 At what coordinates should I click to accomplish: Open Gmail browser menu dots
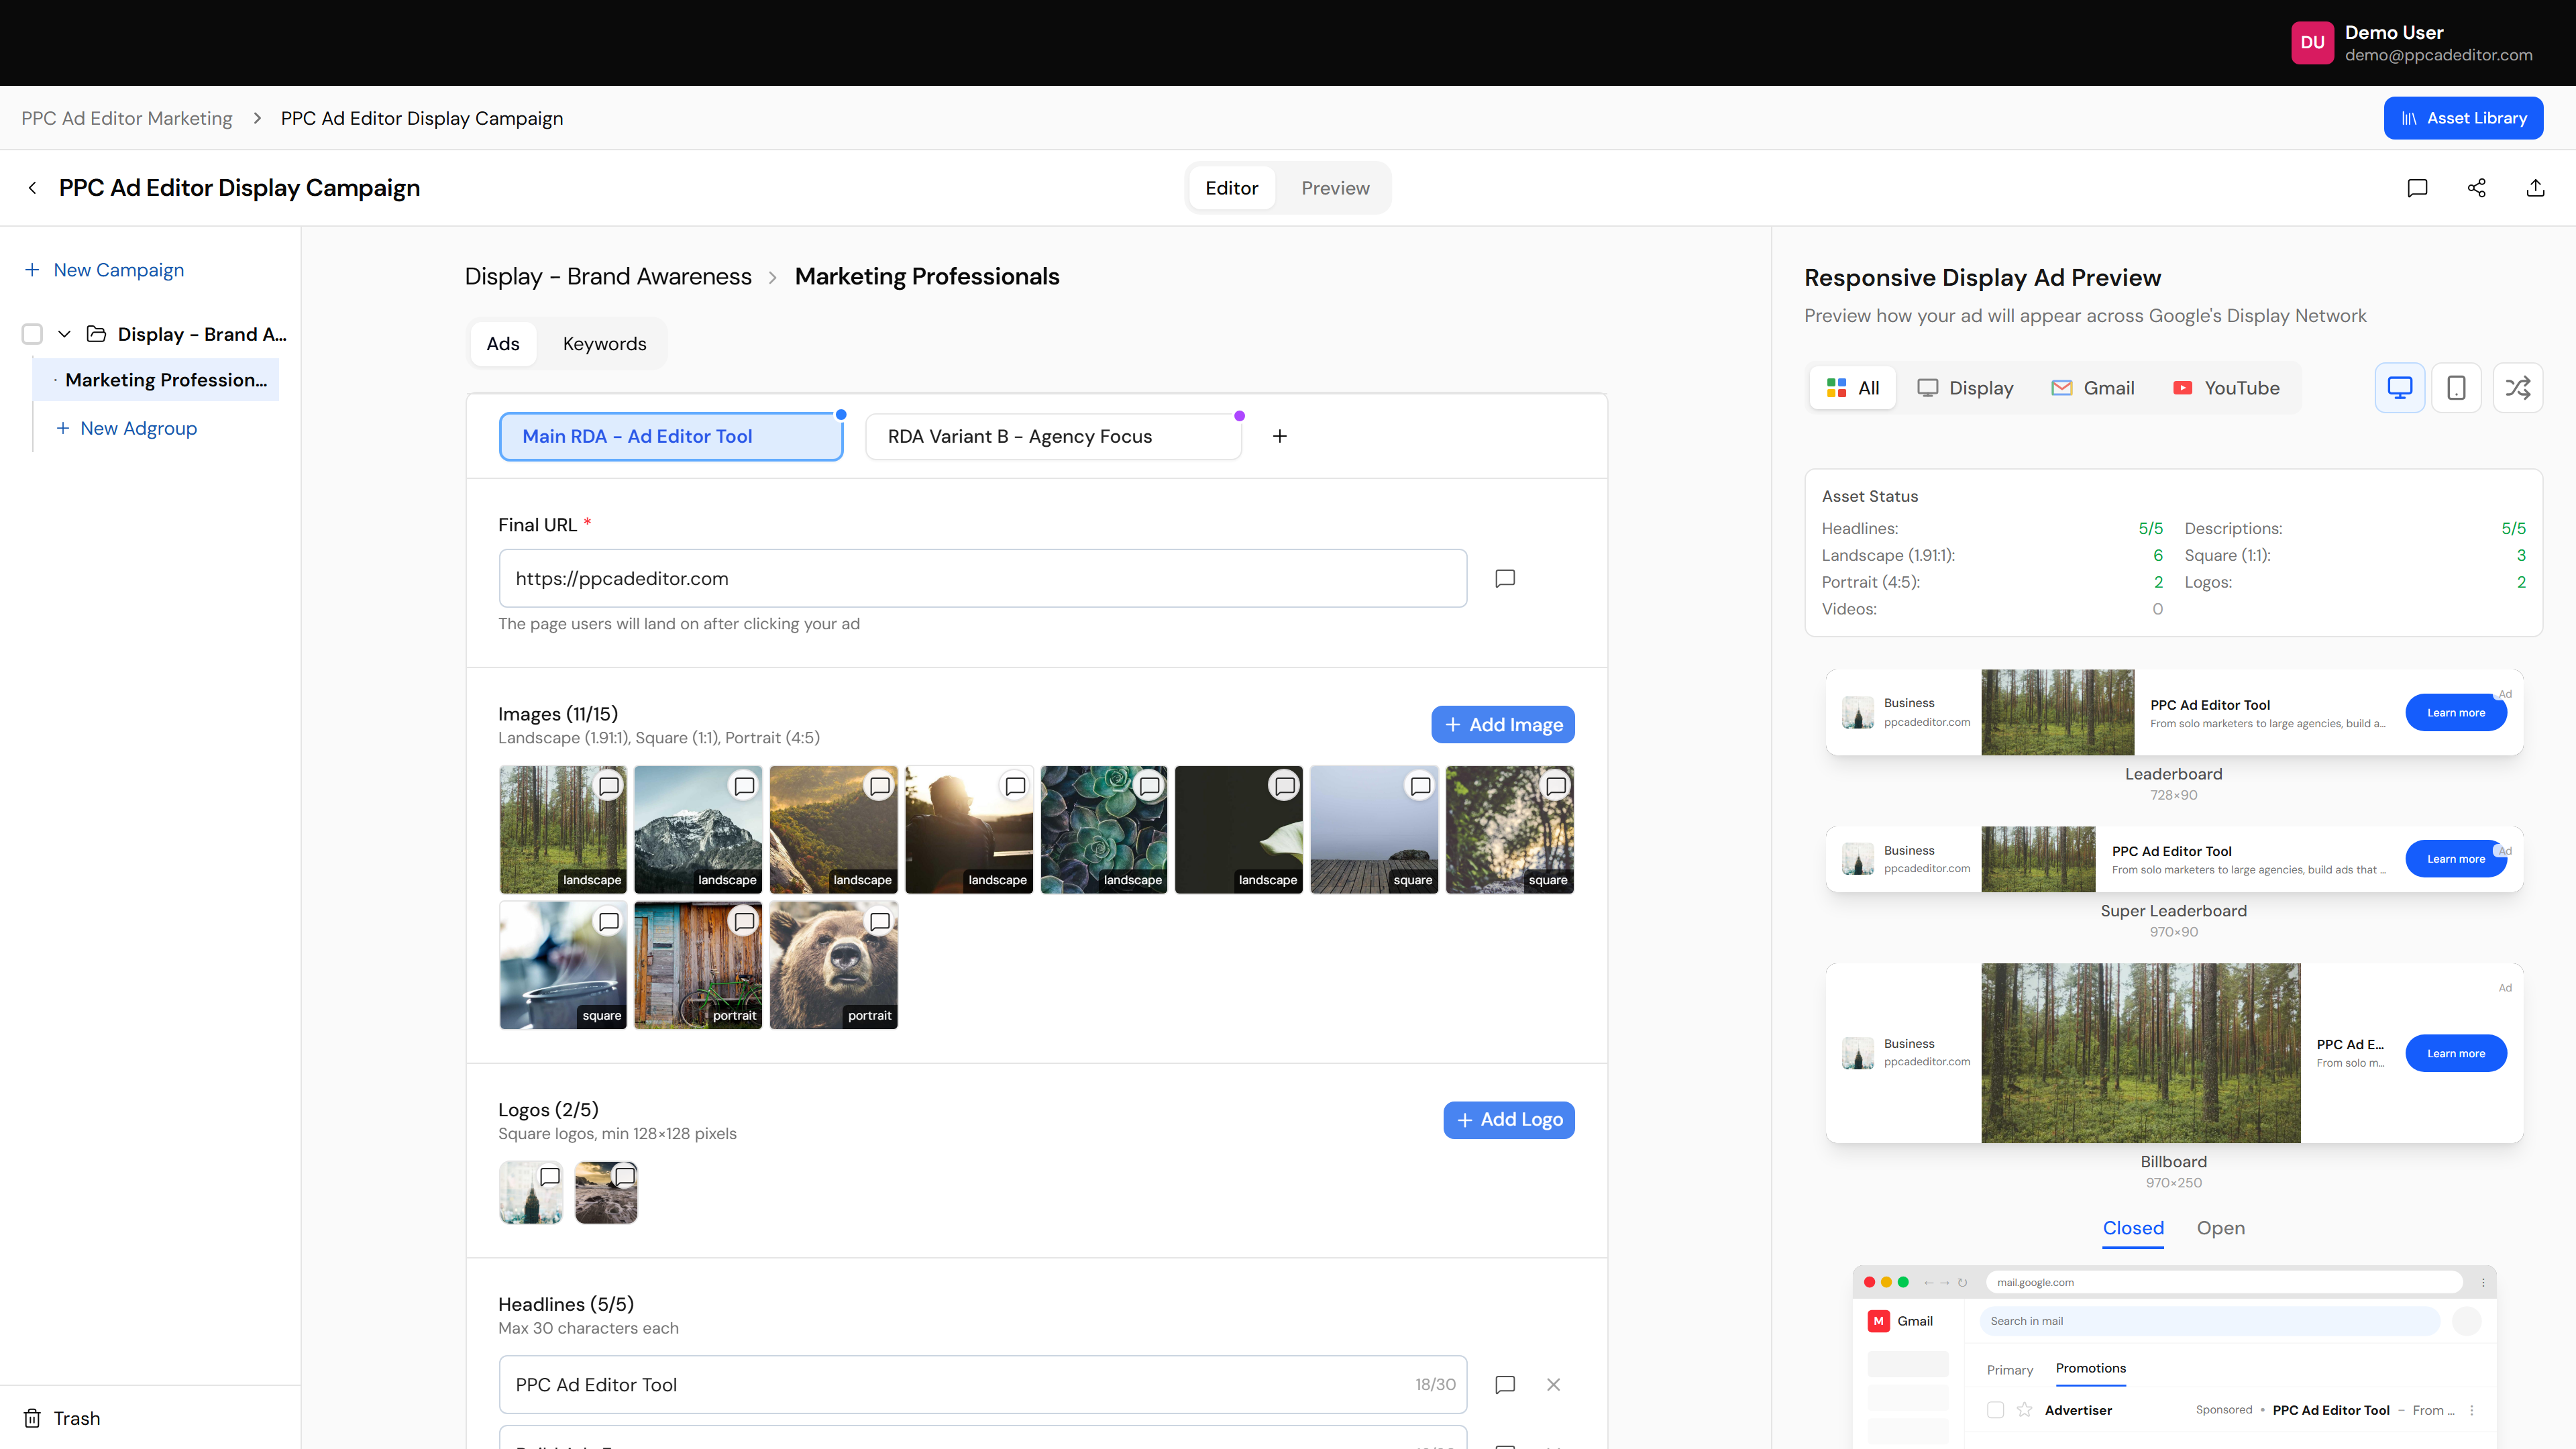(x=2483, y=1282)
